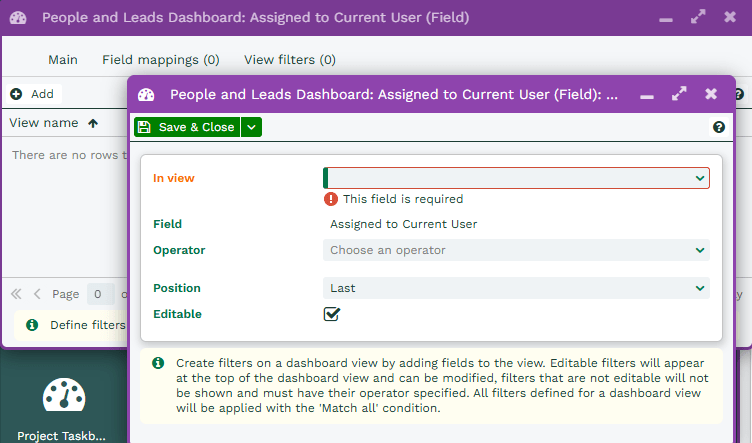This screenshot has width=752, height=443.
Task: Close the front filter dialog with X
Action: click(x=711, y=94)
